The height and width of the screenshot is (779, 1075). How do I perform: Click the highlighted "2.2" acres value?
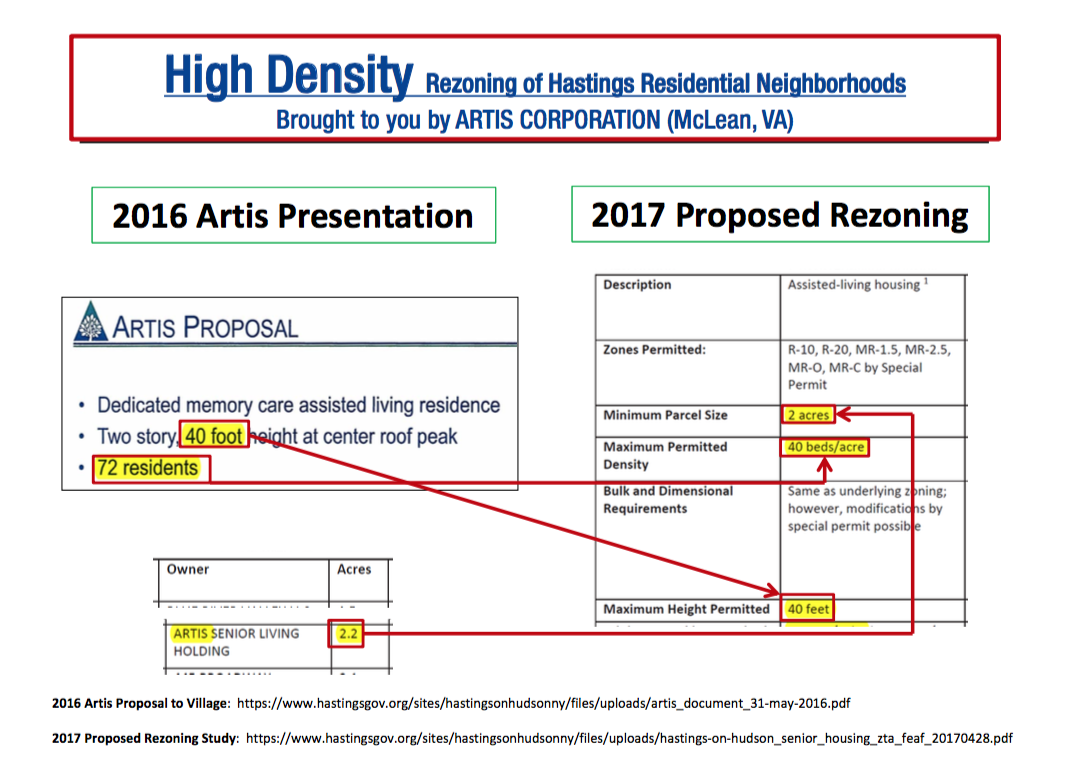tap(348, 634)
